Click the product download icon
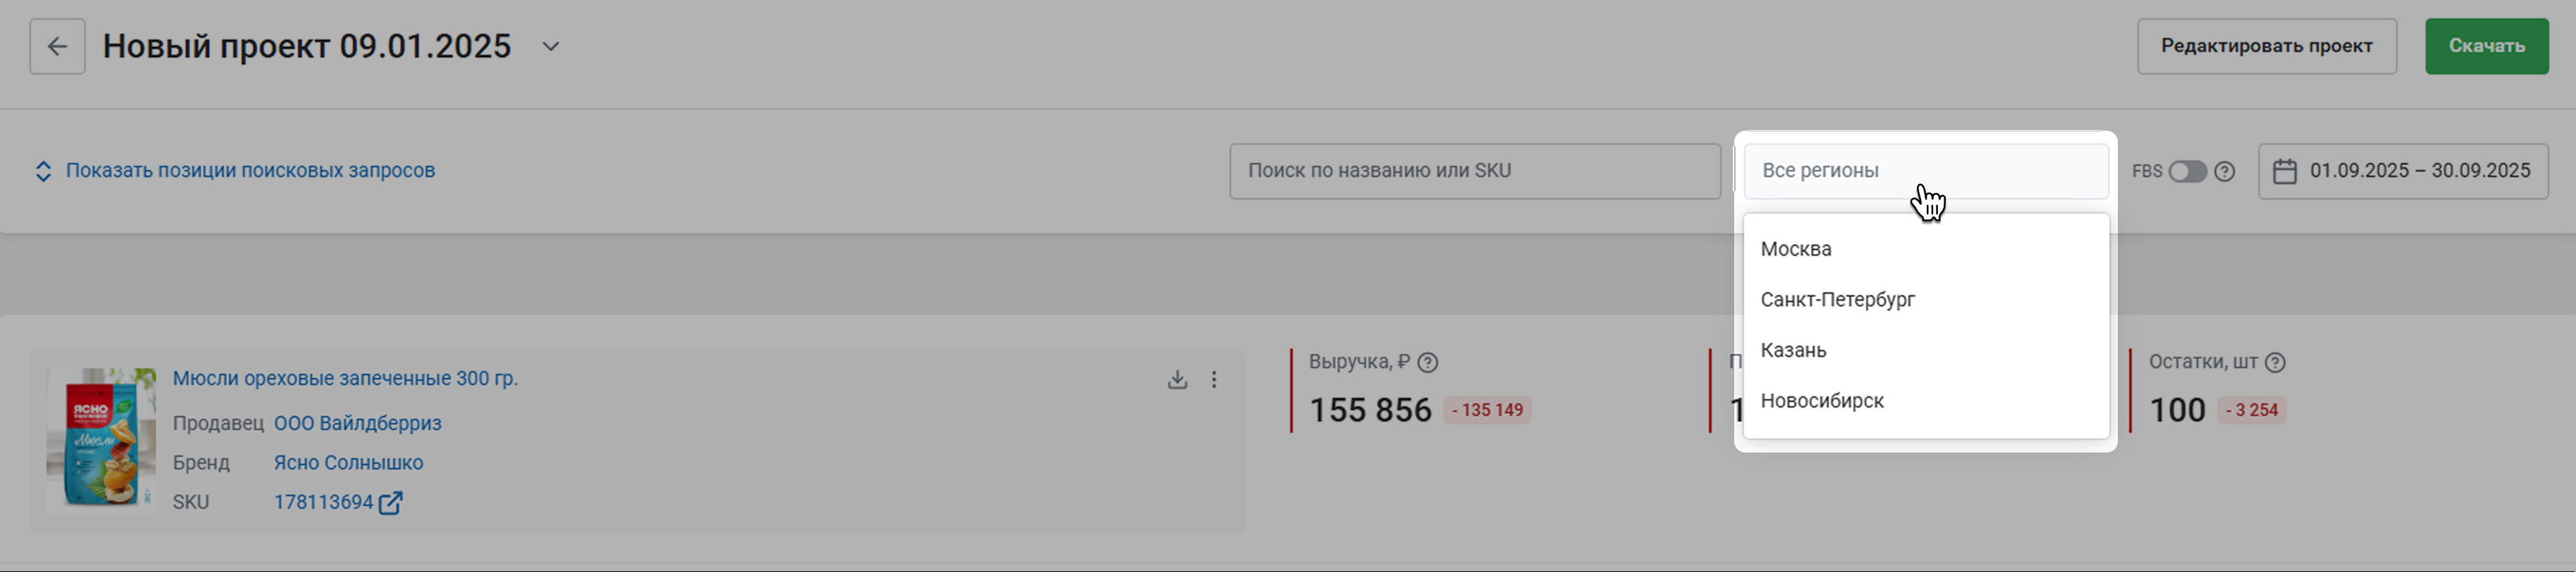The width and height of the screenshot is (2576, 572). click(1177, 380)
